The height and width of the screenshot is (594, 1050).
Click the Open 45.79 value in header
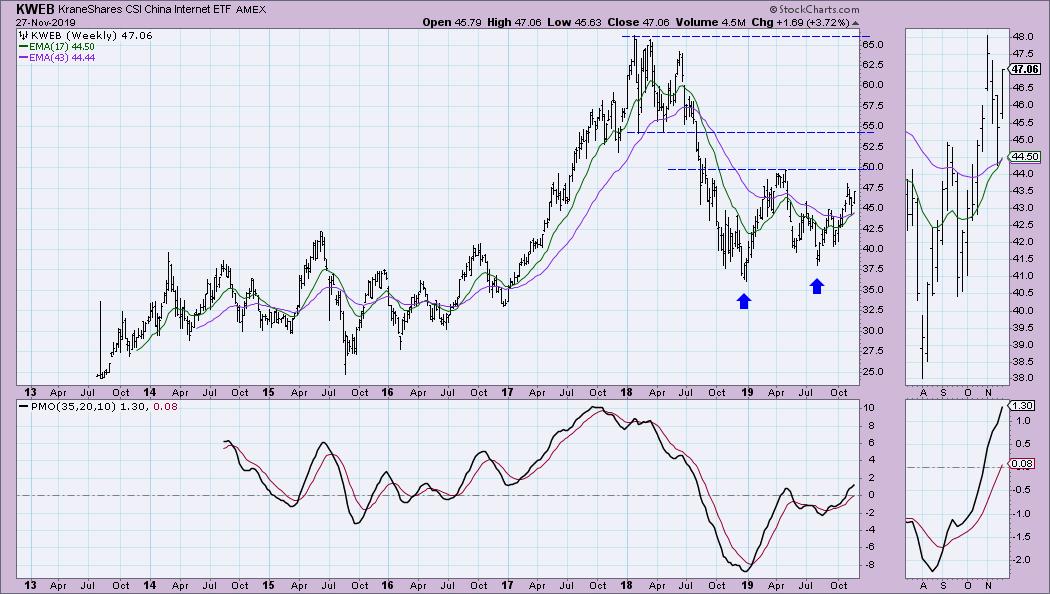(451, 22)
